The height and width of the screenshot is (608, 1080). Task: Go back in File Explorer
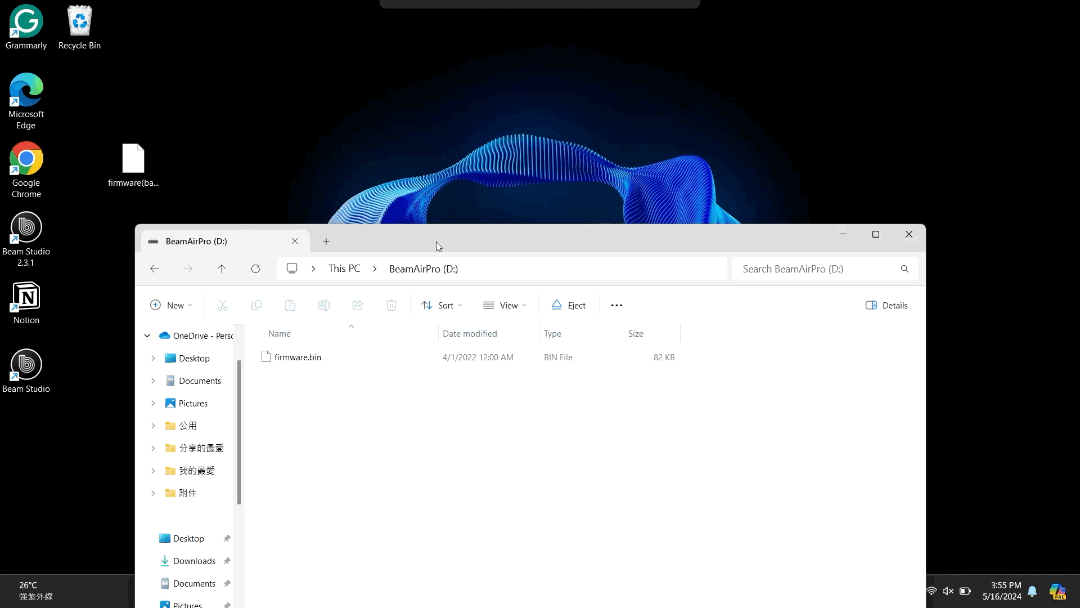(154, 269)
